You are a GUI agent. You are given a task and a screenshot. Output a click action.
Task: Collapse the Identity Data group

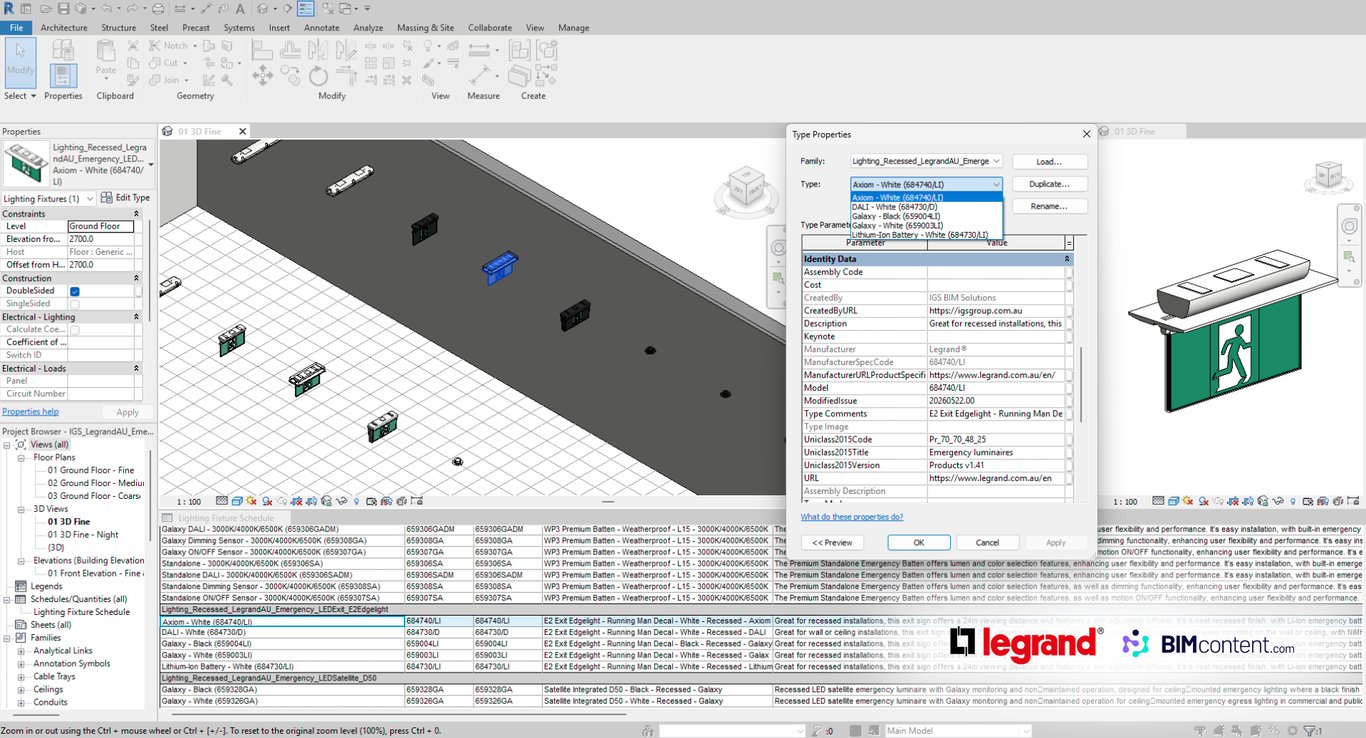[x=1067, y=259]
